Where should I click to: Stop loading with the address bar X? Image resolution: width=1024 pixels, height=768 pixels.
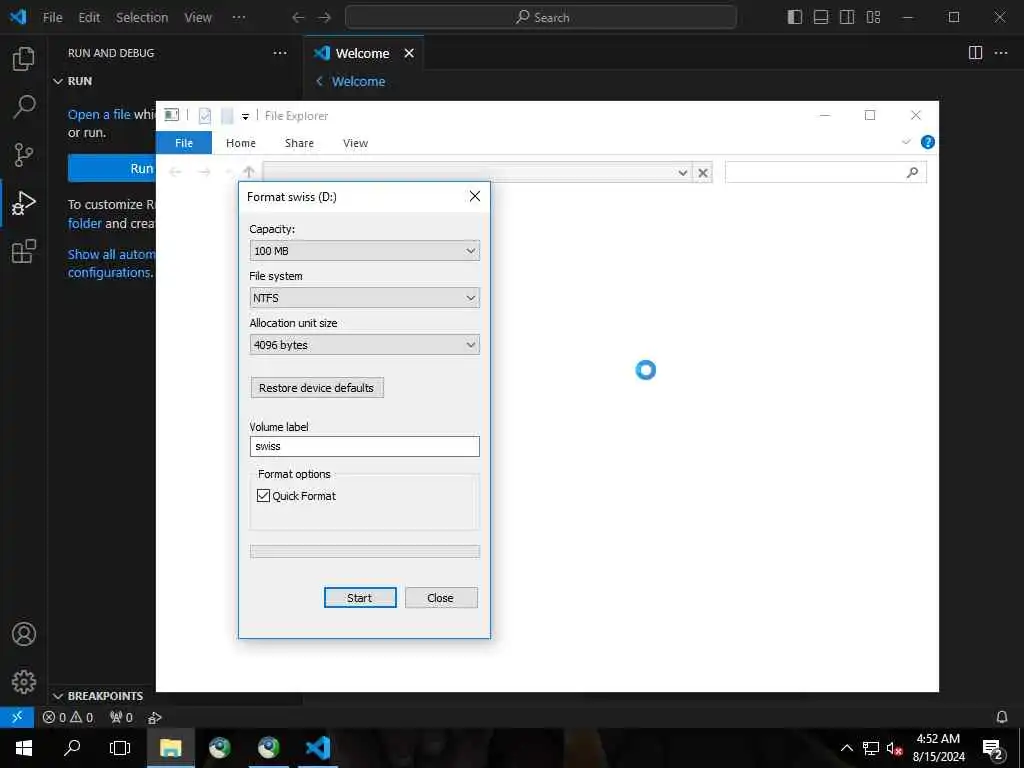coord(703,173)
